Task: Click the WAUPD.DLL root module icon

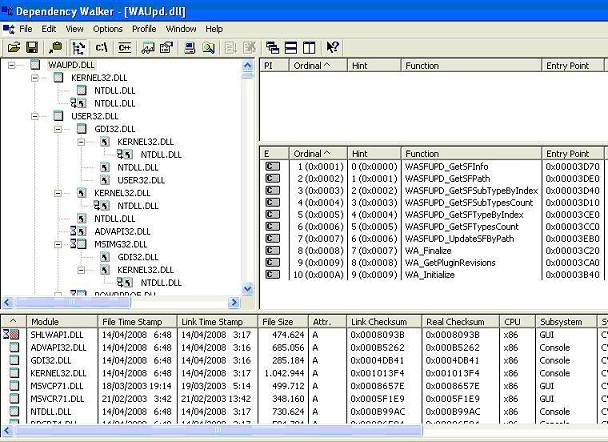Action: pos(35,65)
